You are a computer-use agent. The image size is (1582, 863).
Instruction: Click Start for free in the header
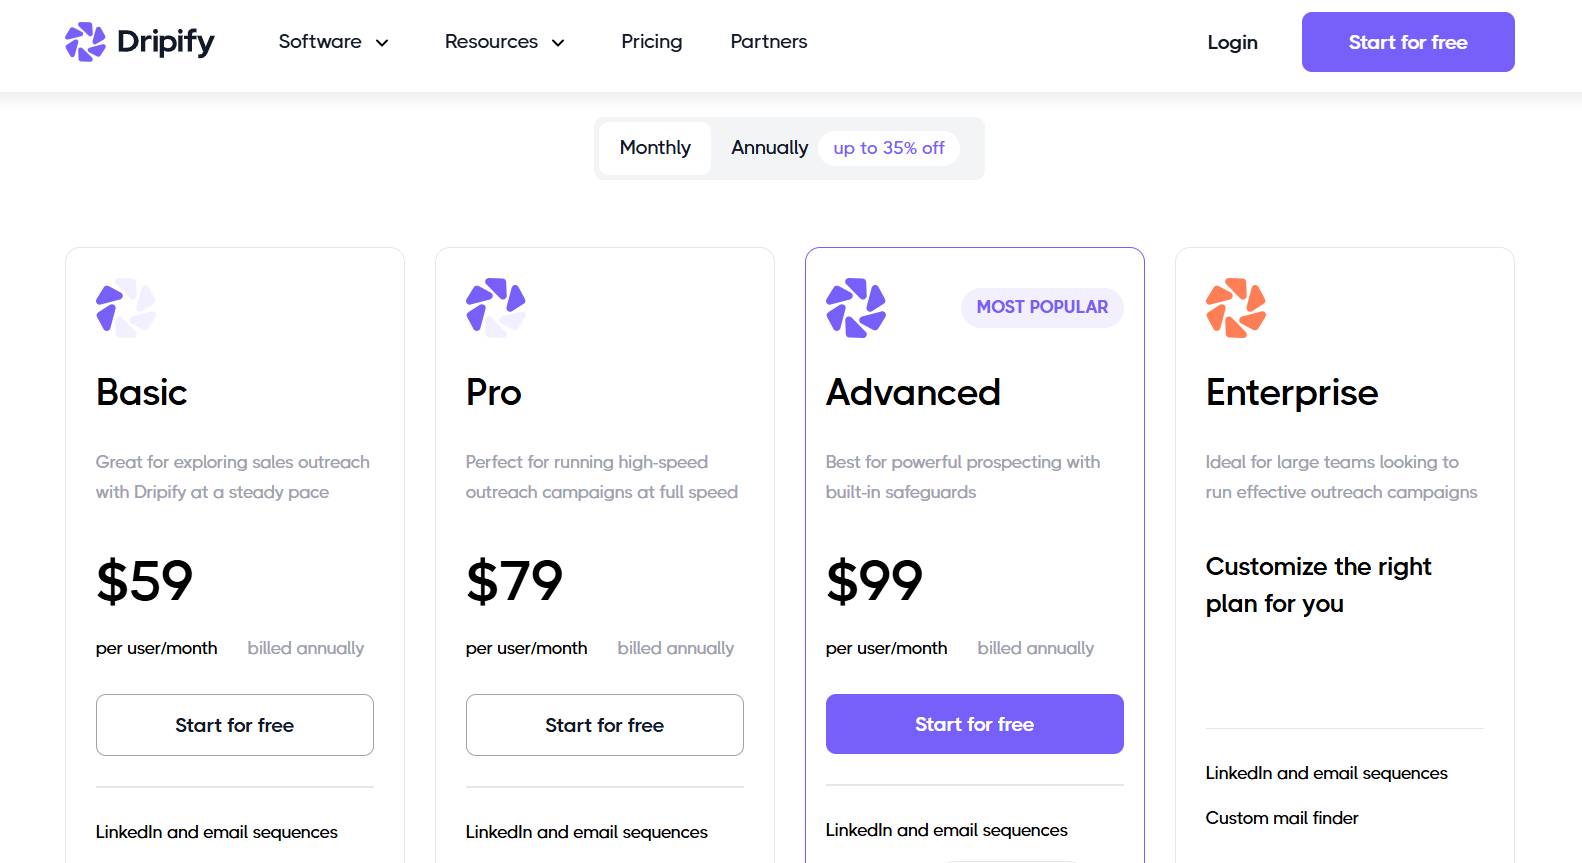1407,42
